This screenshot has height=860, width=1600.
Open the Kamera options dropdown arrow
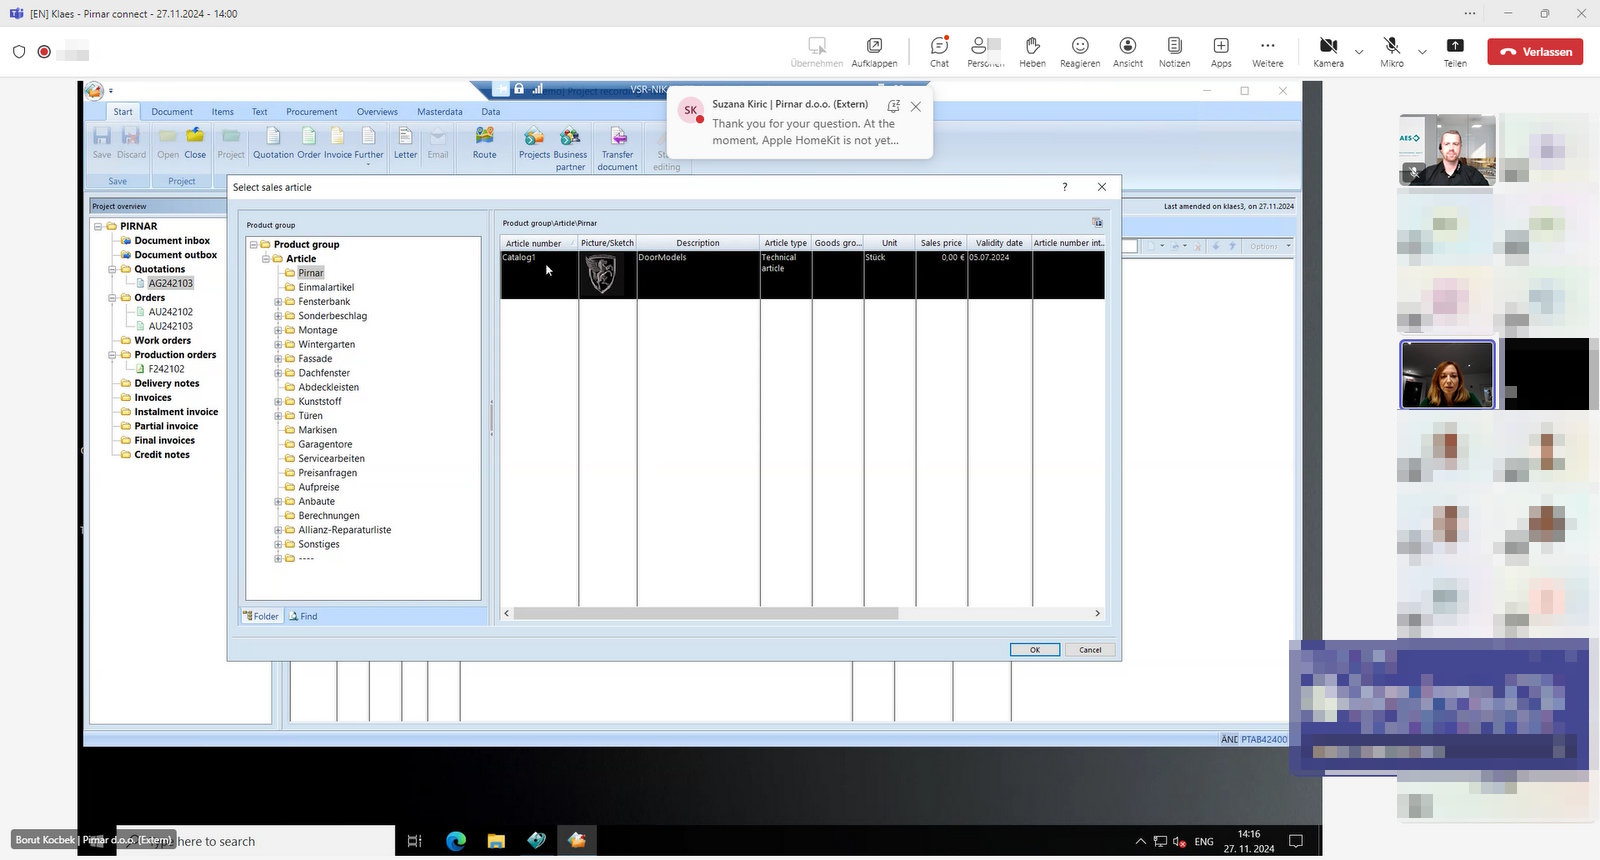(1359, 52)
